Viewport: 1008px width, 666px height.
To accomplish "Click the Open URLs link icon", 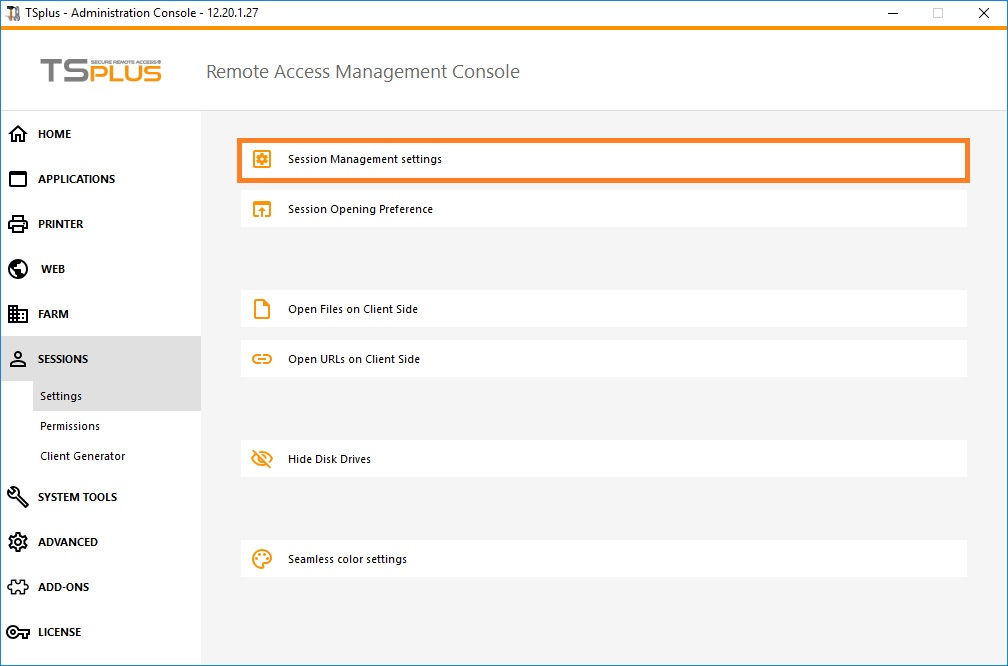I will tap(262, 359).
